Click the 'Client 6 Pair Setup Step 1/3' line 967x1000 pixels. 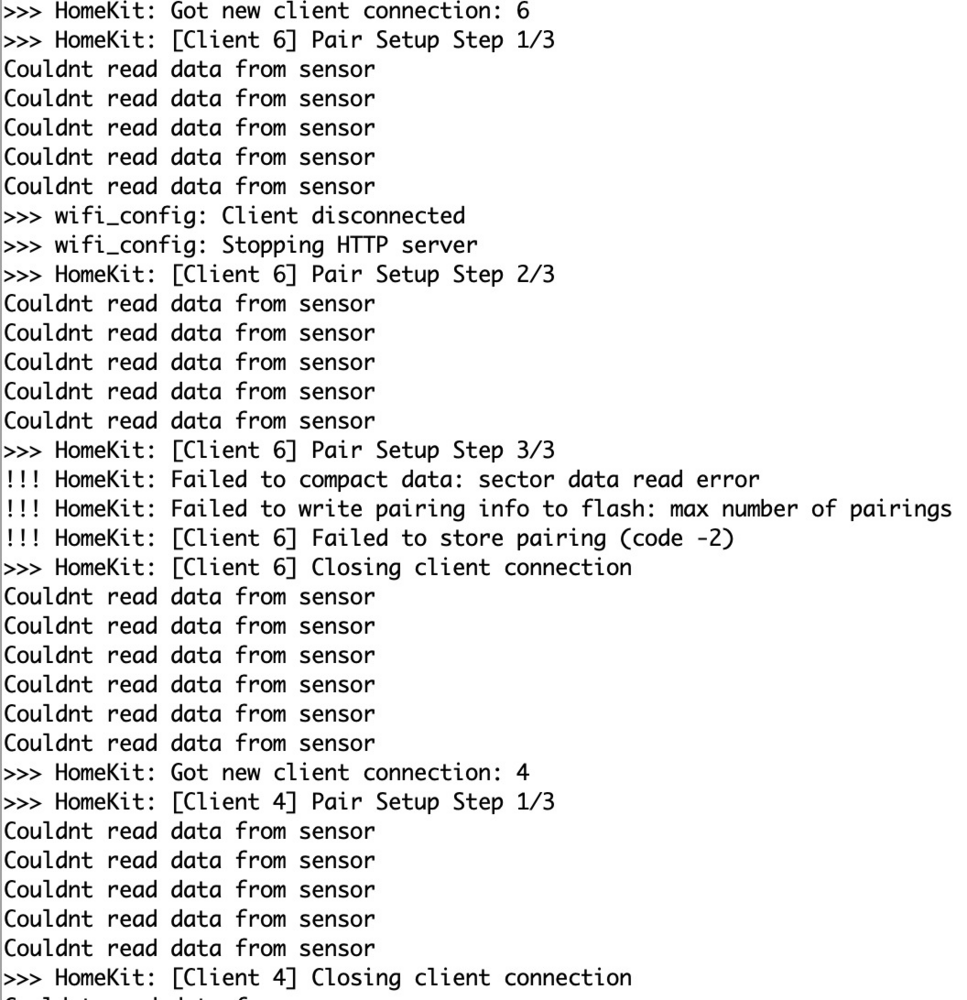(279, 40)
